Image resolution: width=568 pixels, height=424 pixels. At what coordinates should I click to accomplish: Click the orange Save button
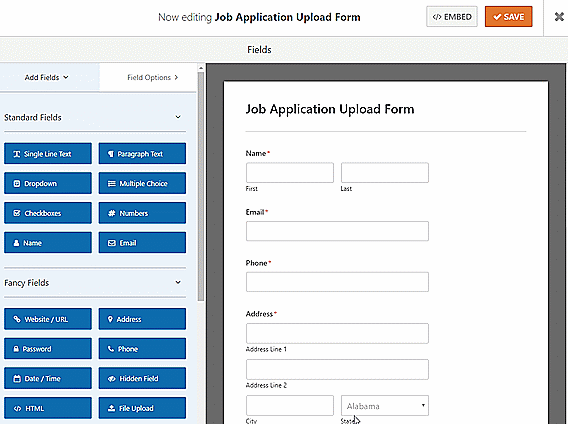509,17
